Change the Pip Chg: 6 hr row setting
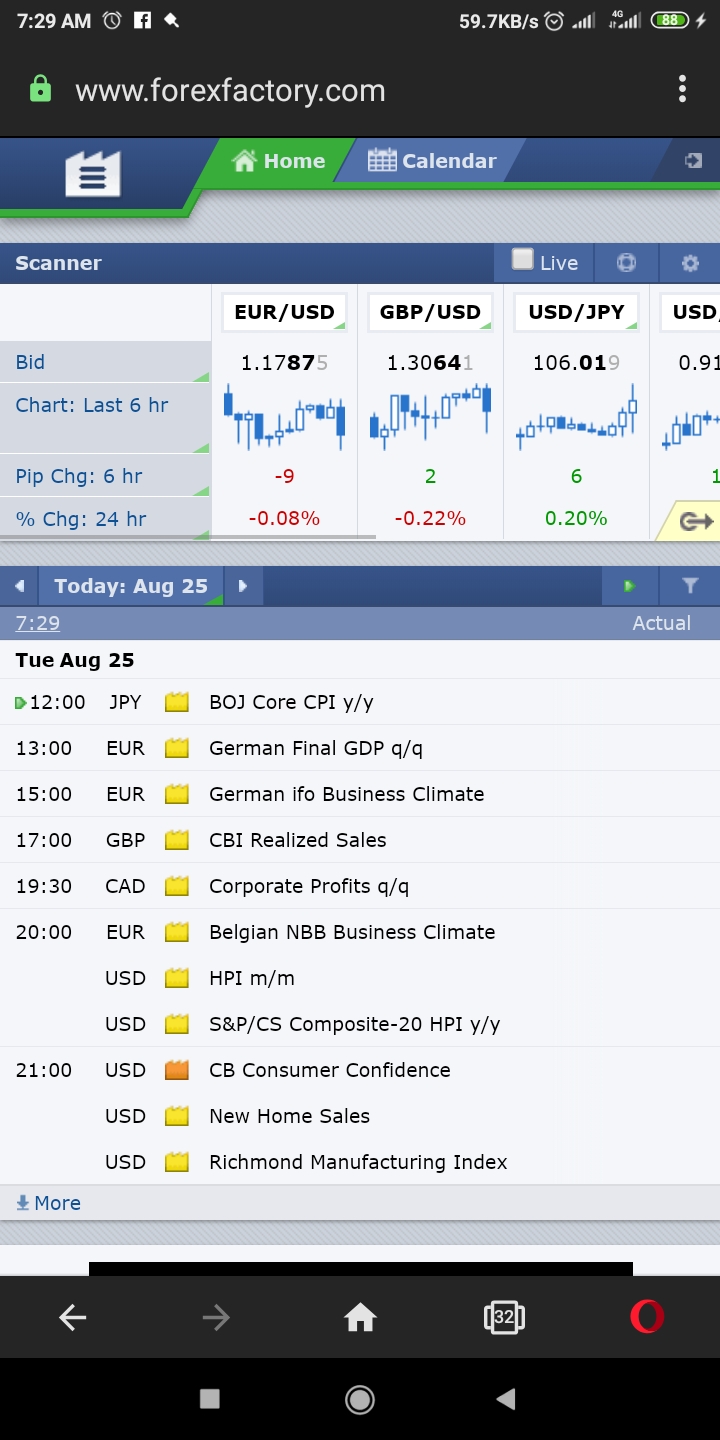 105,476
